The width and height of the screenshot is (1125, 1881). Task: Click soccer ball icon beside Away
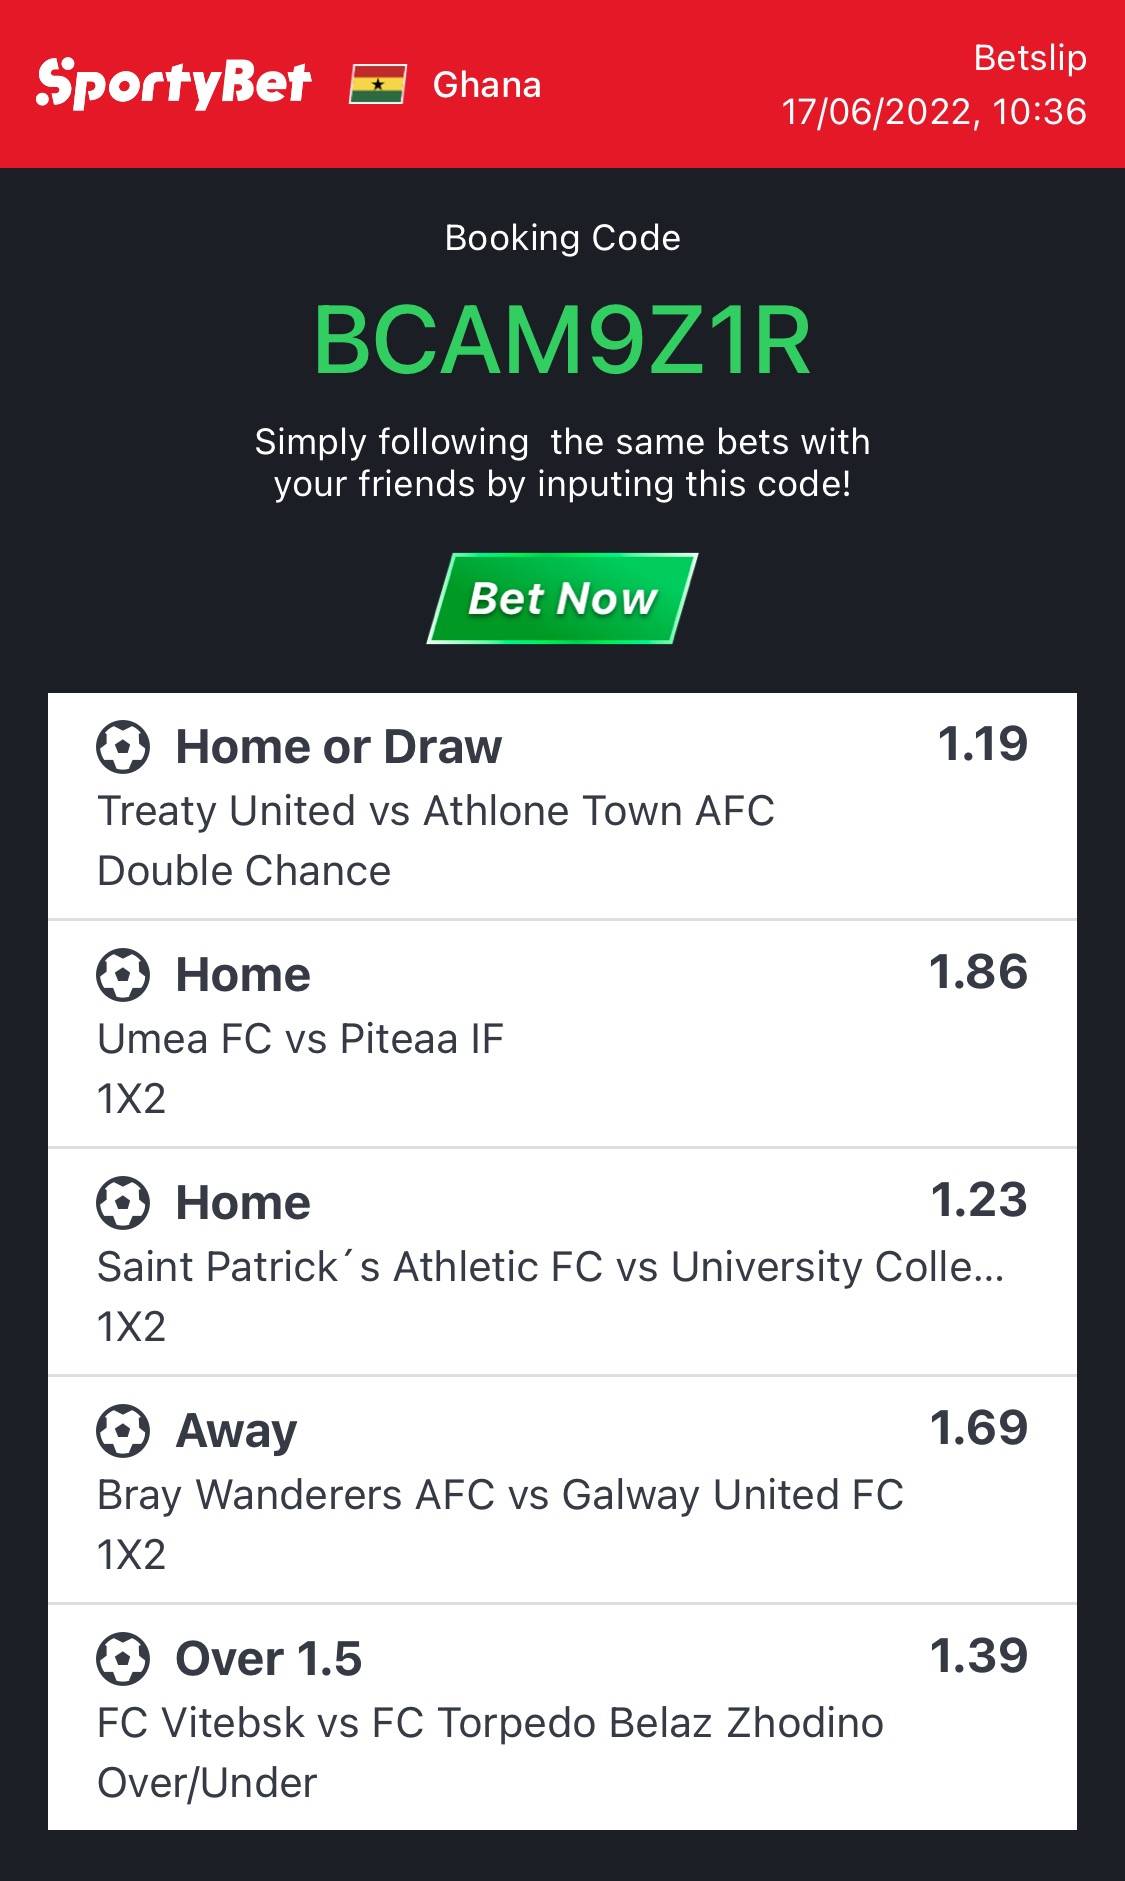point(123,1431)
